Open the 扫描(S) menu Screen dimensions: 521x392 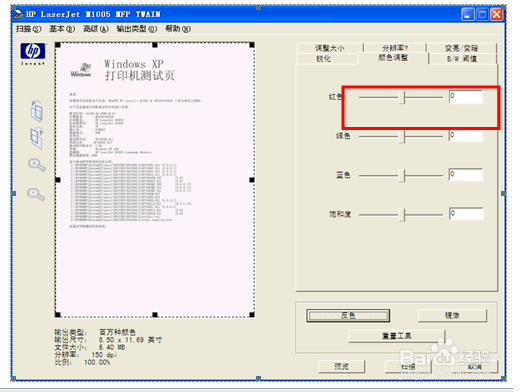tap(29, 29)
